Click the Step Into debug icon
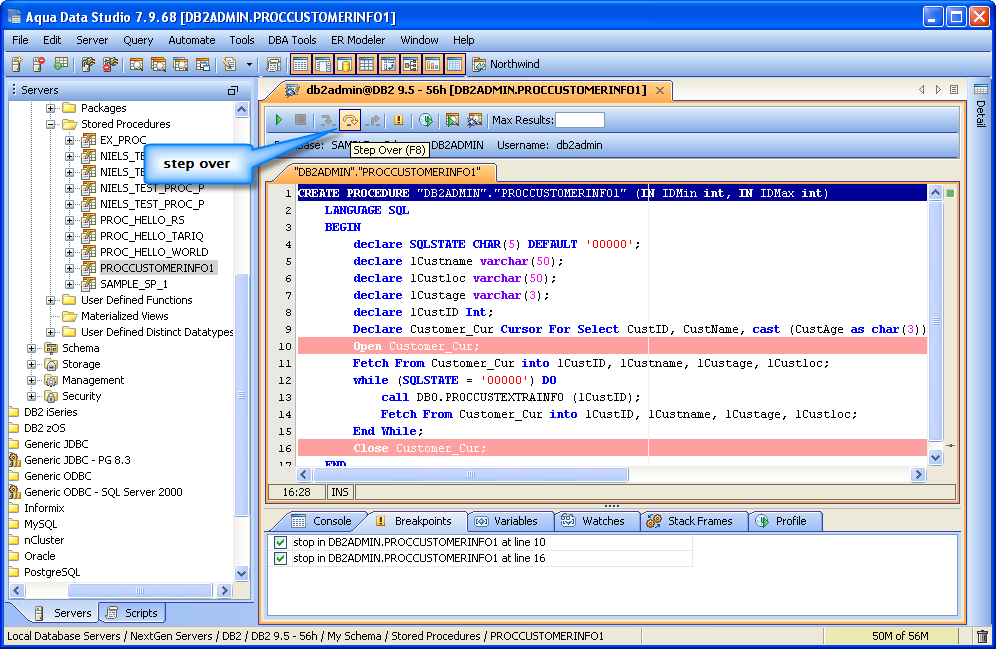The height and width of the screenshot is (649, 996). click(326, 120)
